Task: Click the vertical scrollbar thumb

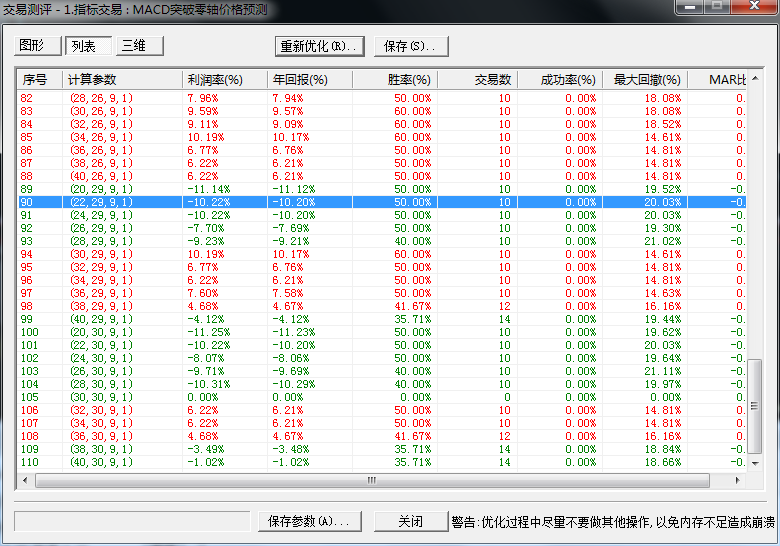Action: pos(755,406)
